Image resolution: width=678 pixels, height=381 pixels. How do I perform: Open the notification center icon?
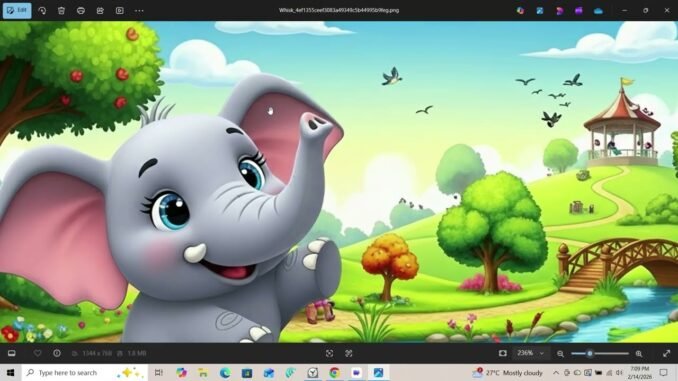click(664, 372)
